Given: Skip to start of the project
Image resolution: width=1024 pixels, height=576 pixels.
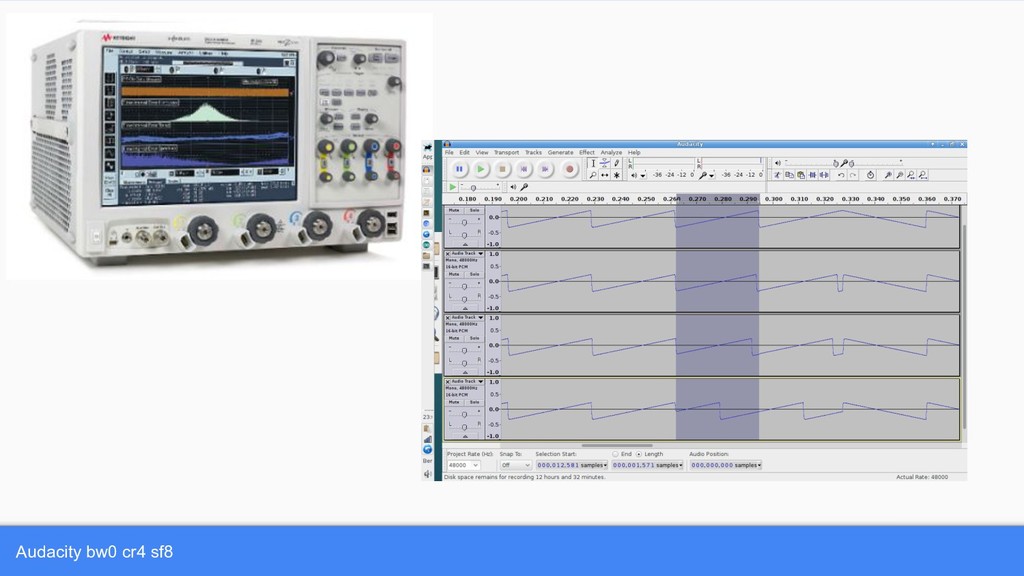Looking at the screenshot, I should [x=524, y=169].
